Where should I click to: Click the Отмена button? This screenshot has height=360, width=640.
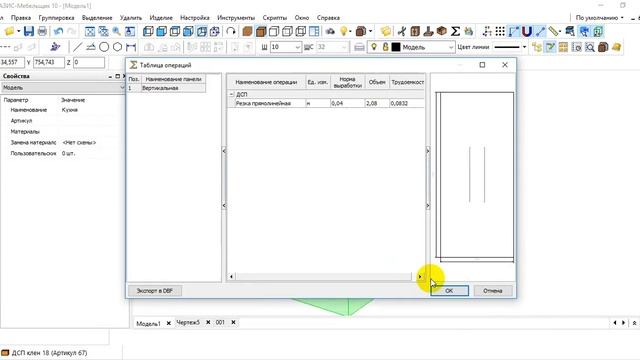click(493, 291)
